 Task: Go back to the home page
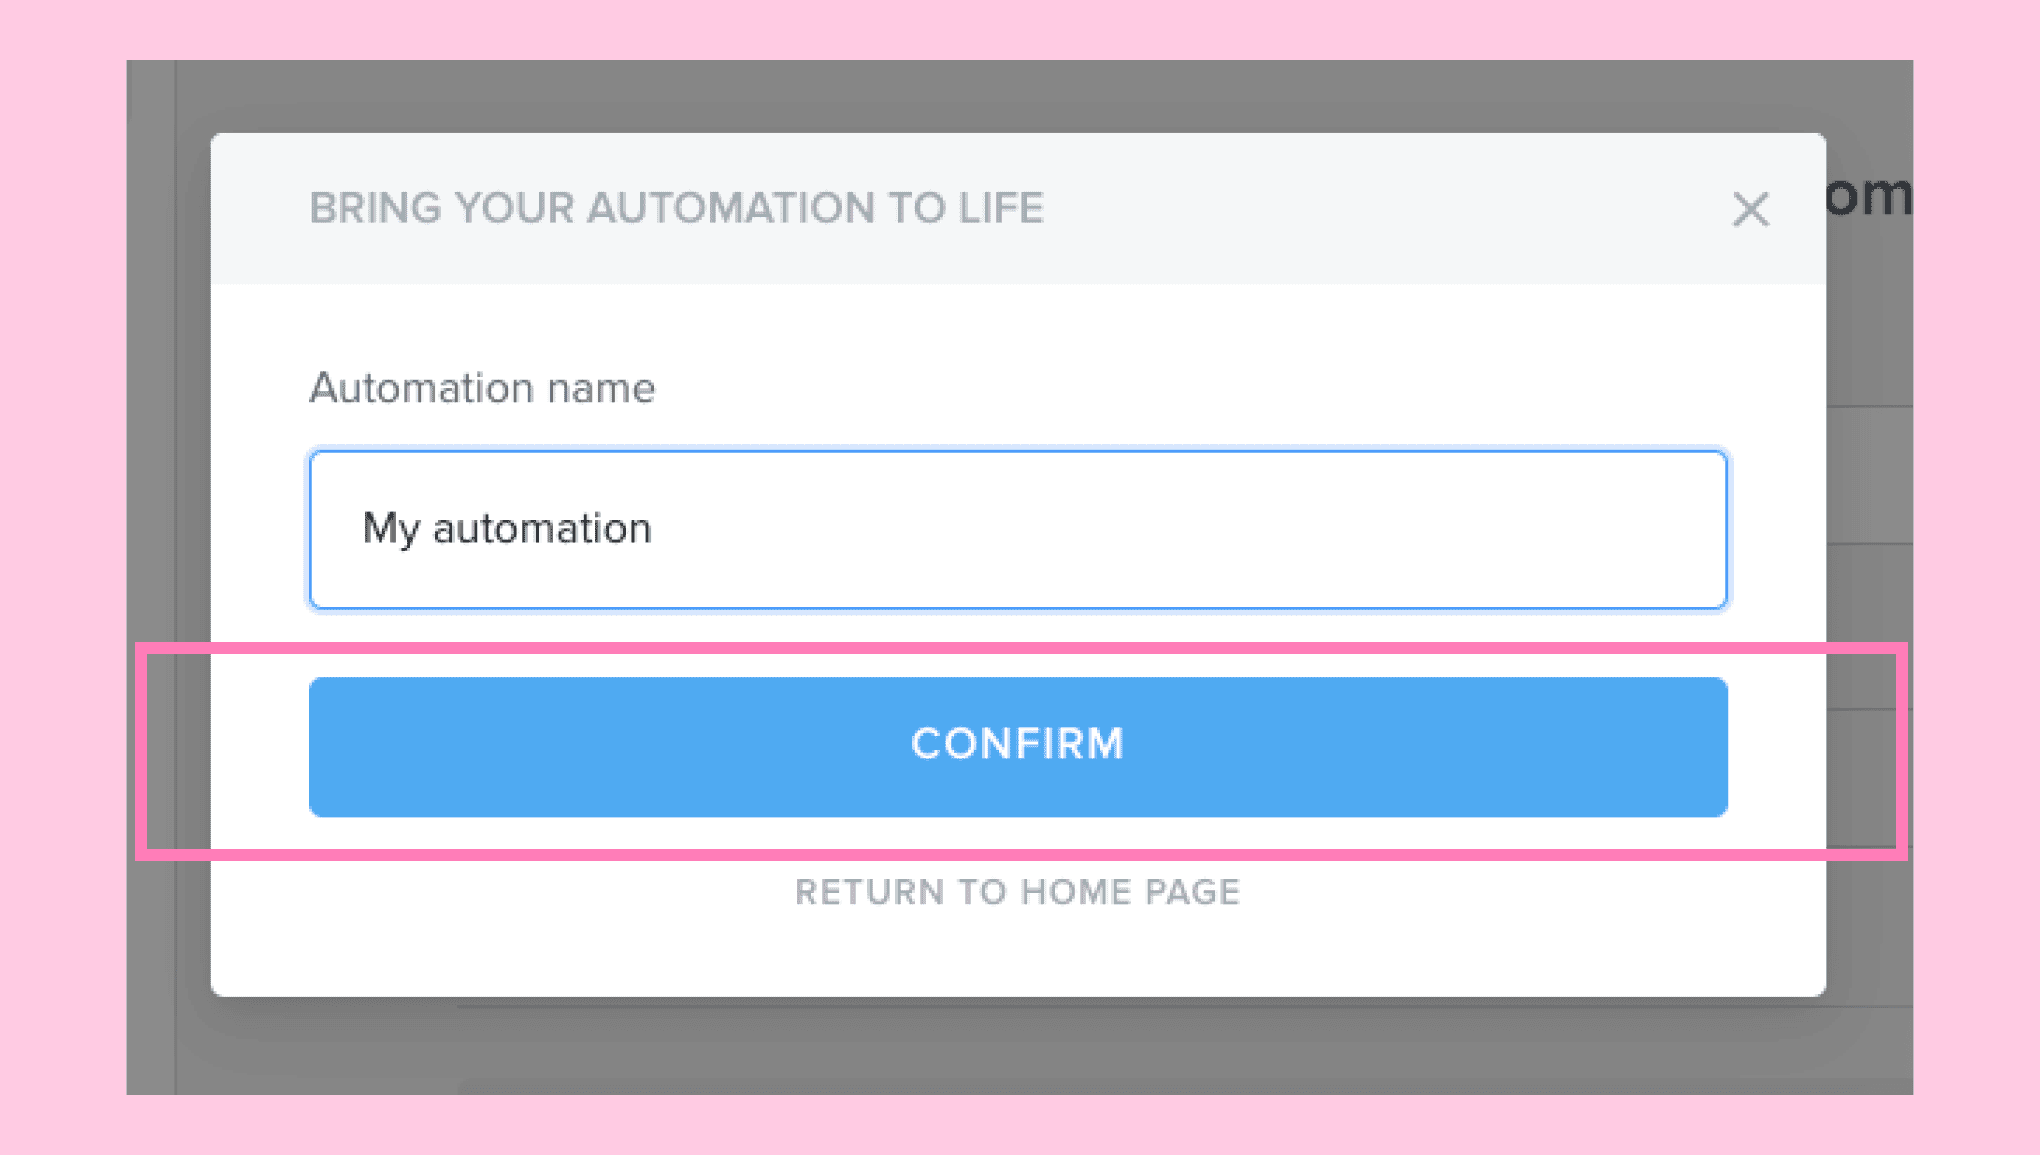pos(1017,892)
